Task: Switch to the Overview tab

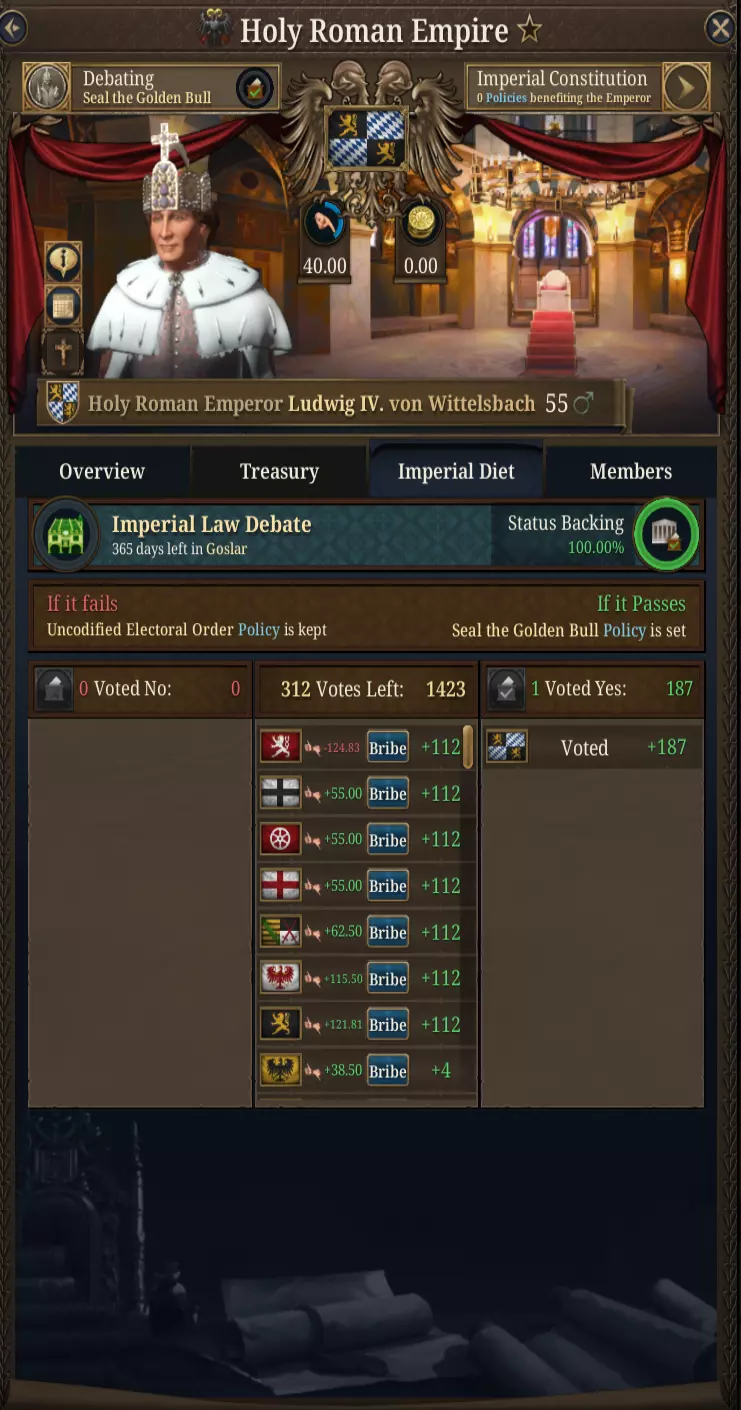Action: (102, 472)
